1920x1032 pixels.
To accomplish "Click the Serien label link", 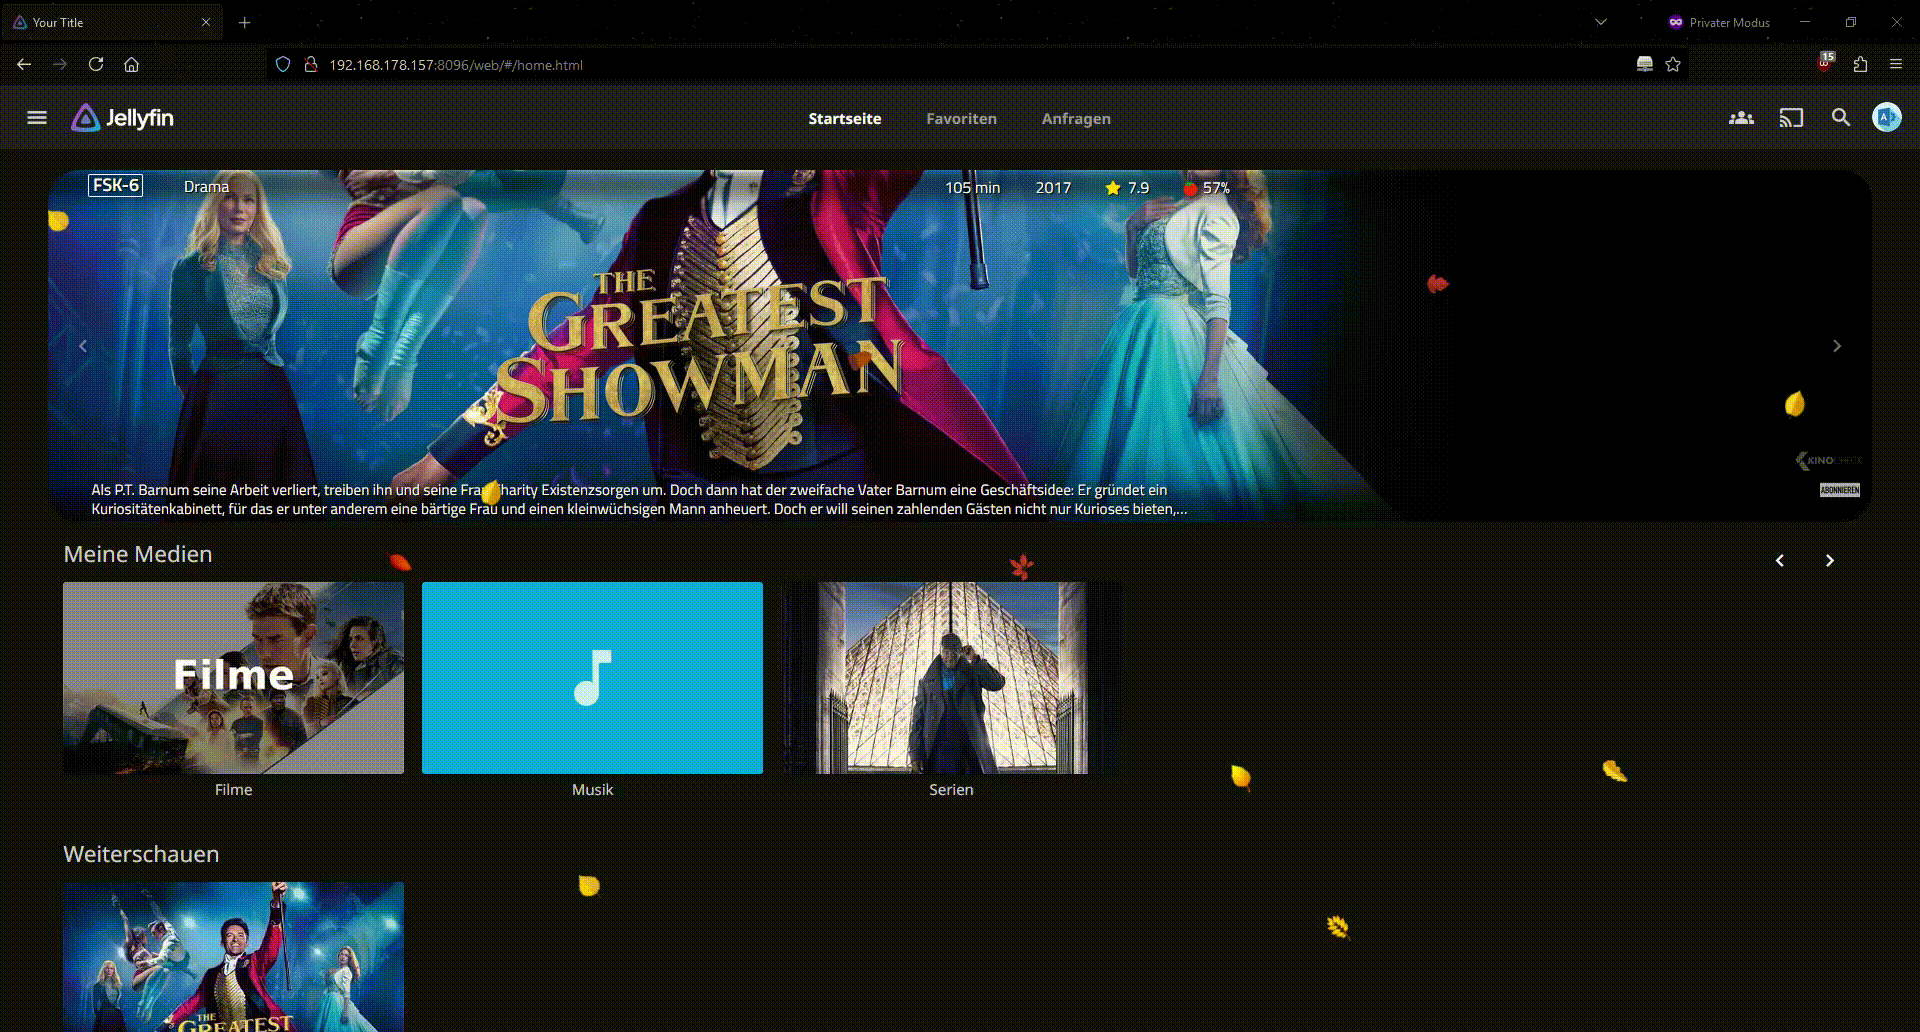I will 951,789.
